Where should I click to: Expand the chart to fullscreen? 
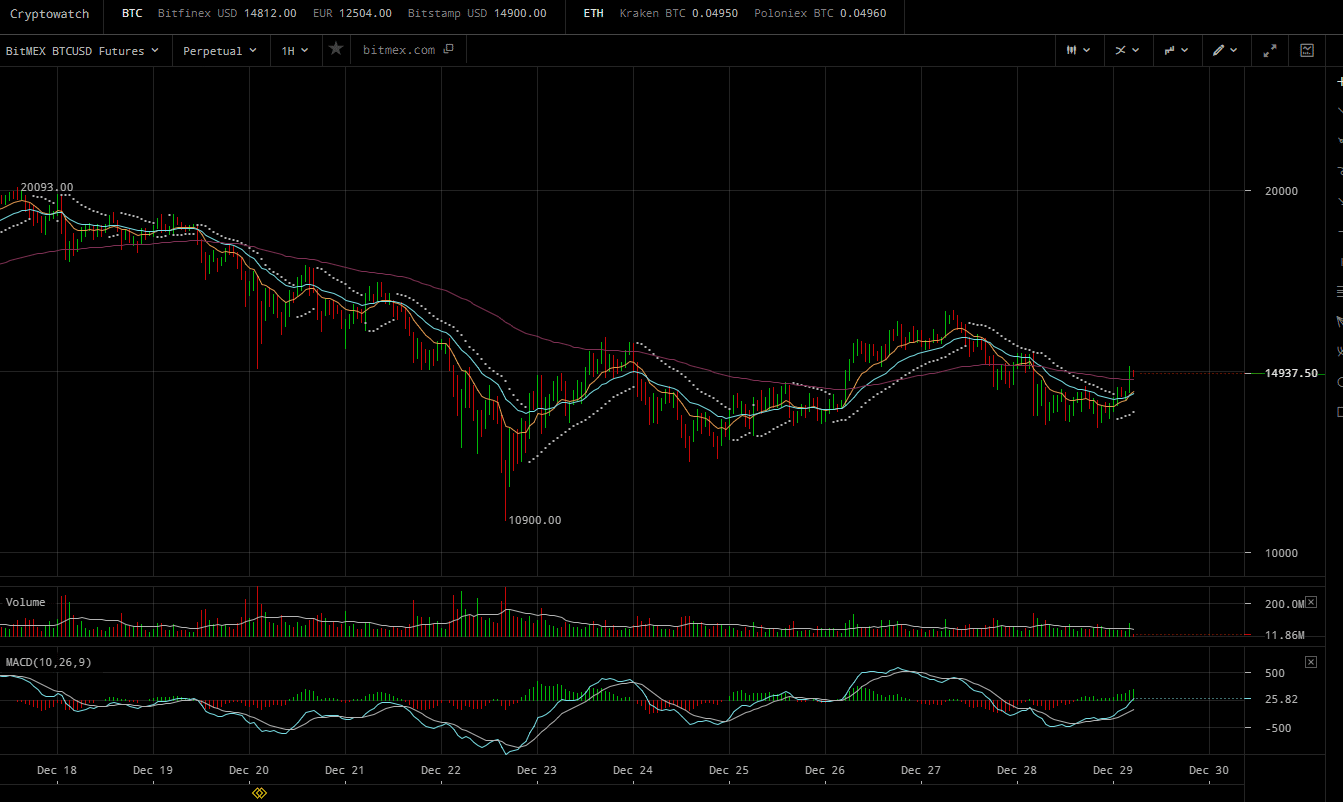(x=1270, y=50)
